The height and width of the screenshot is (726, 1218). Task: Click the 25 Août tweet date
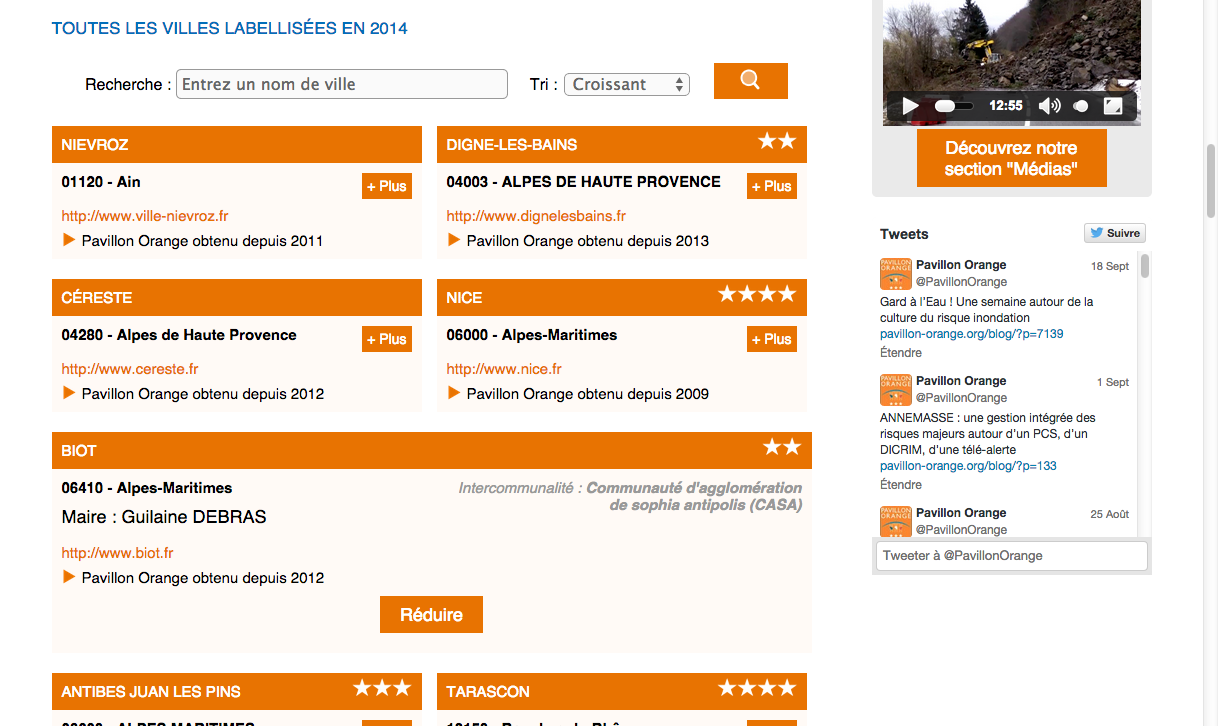(1110, 514)
